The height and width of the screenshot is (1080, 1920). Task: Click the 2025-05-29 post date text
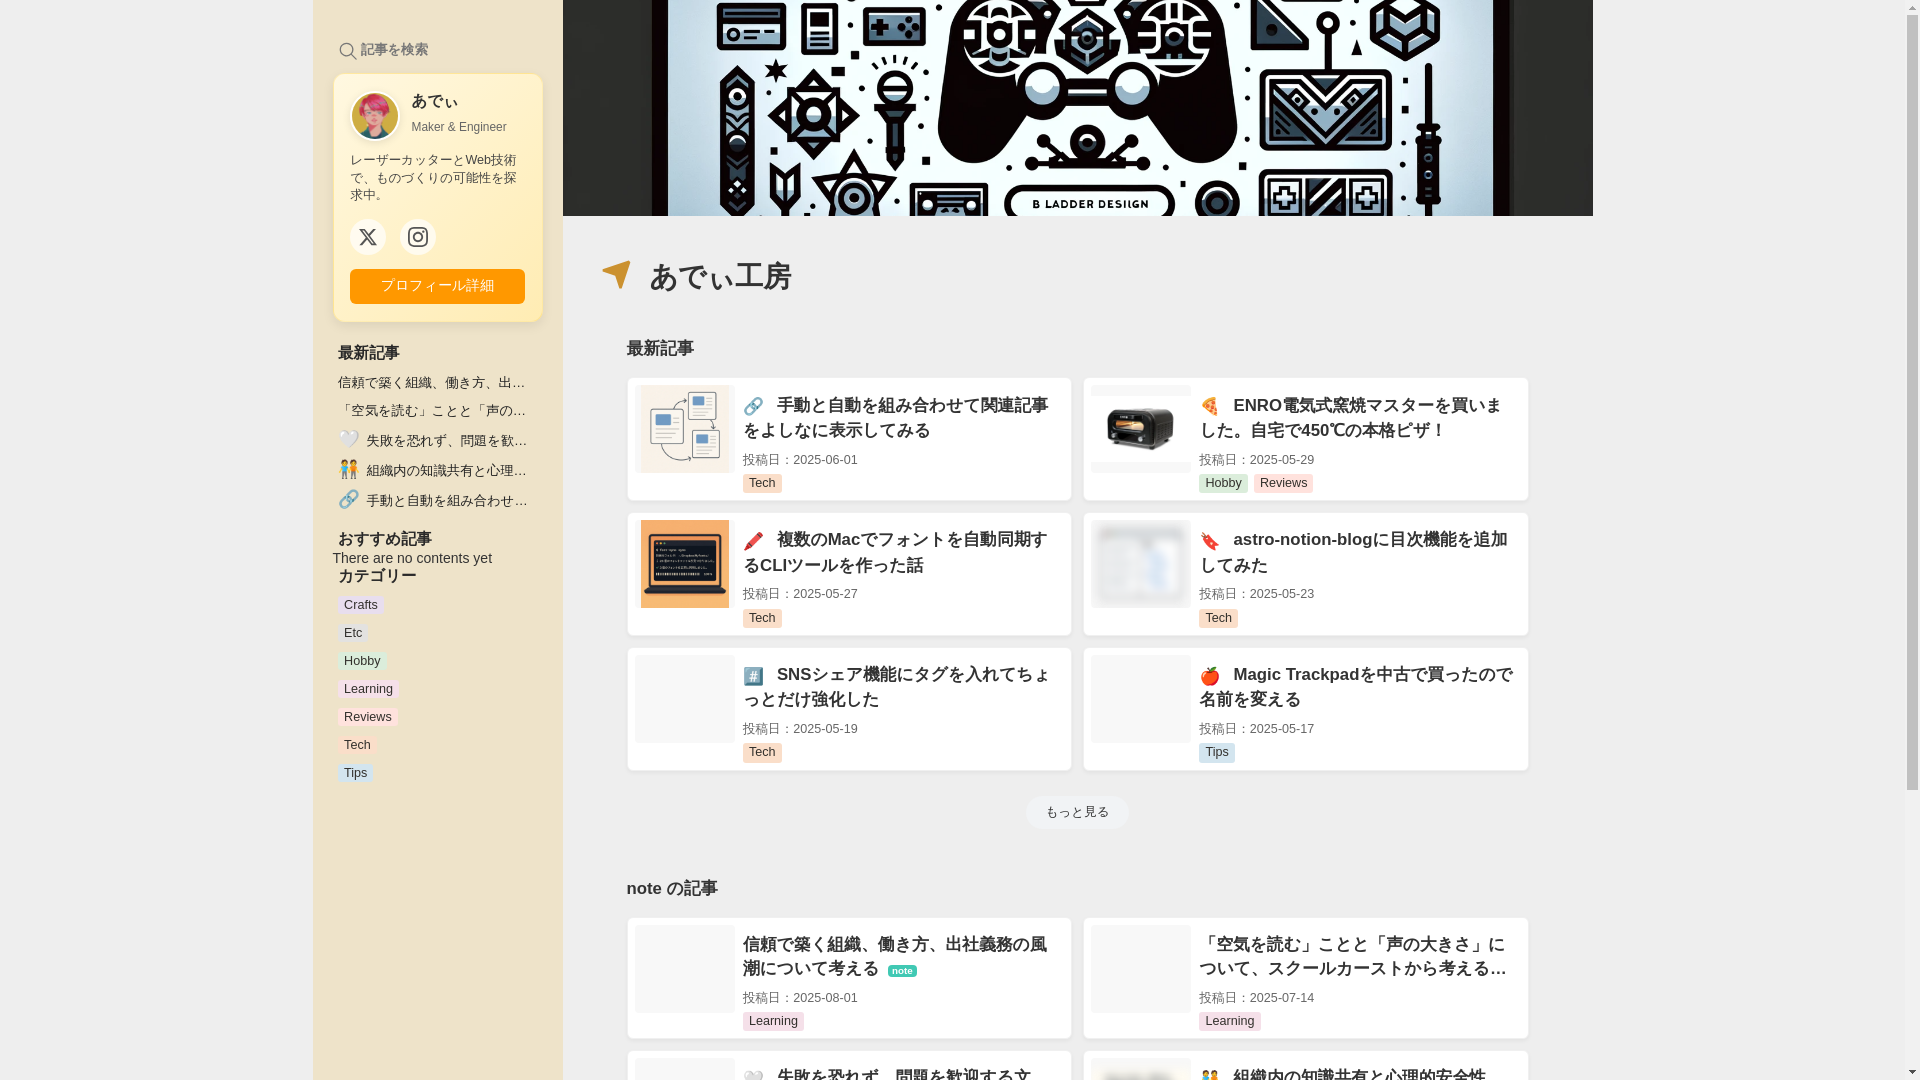tap(1257, 460)
